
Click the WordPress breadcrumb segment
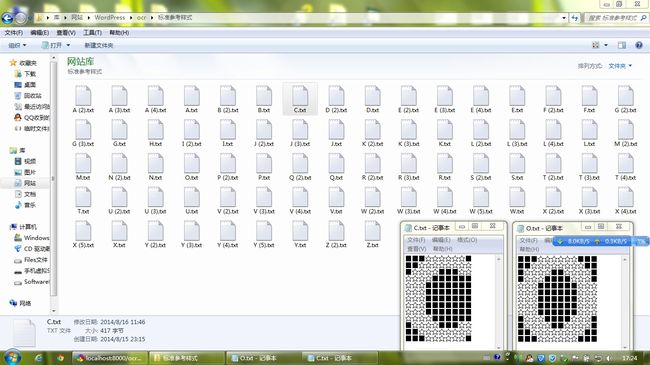(109, 18)
